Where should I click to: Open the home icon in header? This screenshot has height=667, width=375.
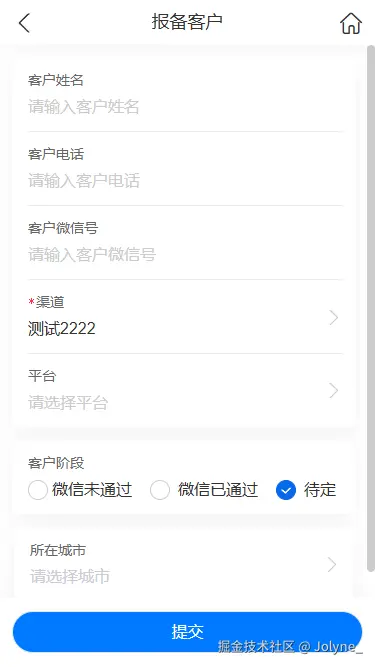(351, 23)
